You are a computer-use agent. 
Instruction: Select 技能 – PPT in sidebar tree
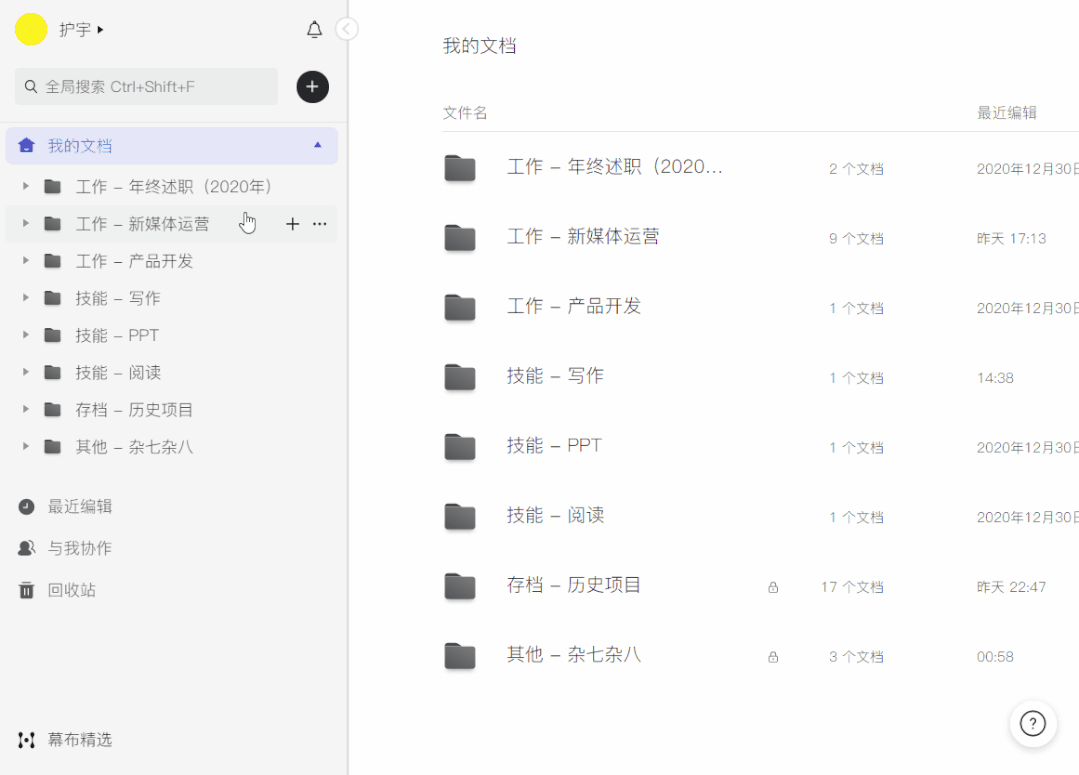[x=117, y=335]
